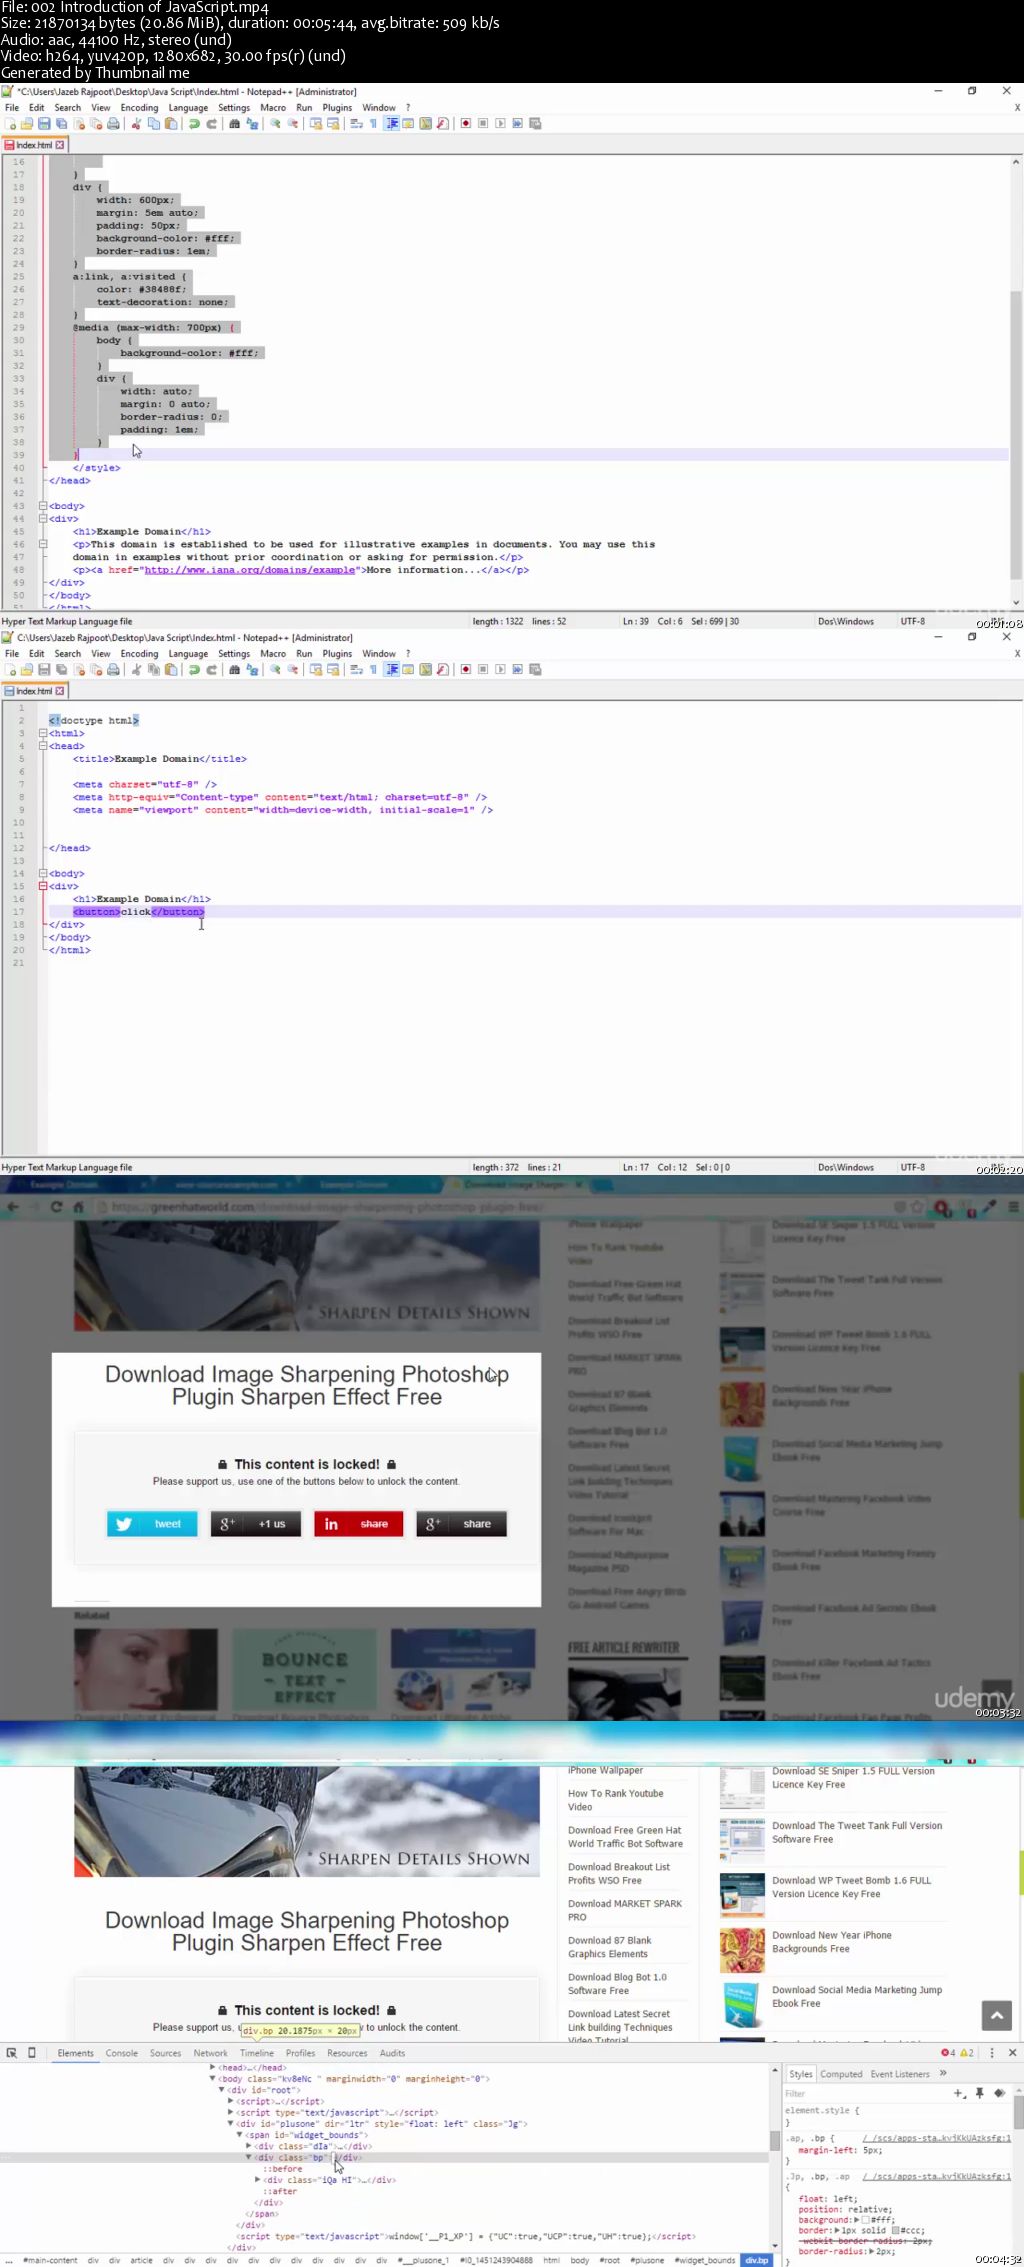Click New file icon in top Notepad++ window
The image size is (1024, 2267).
click(x=10, y=124)
